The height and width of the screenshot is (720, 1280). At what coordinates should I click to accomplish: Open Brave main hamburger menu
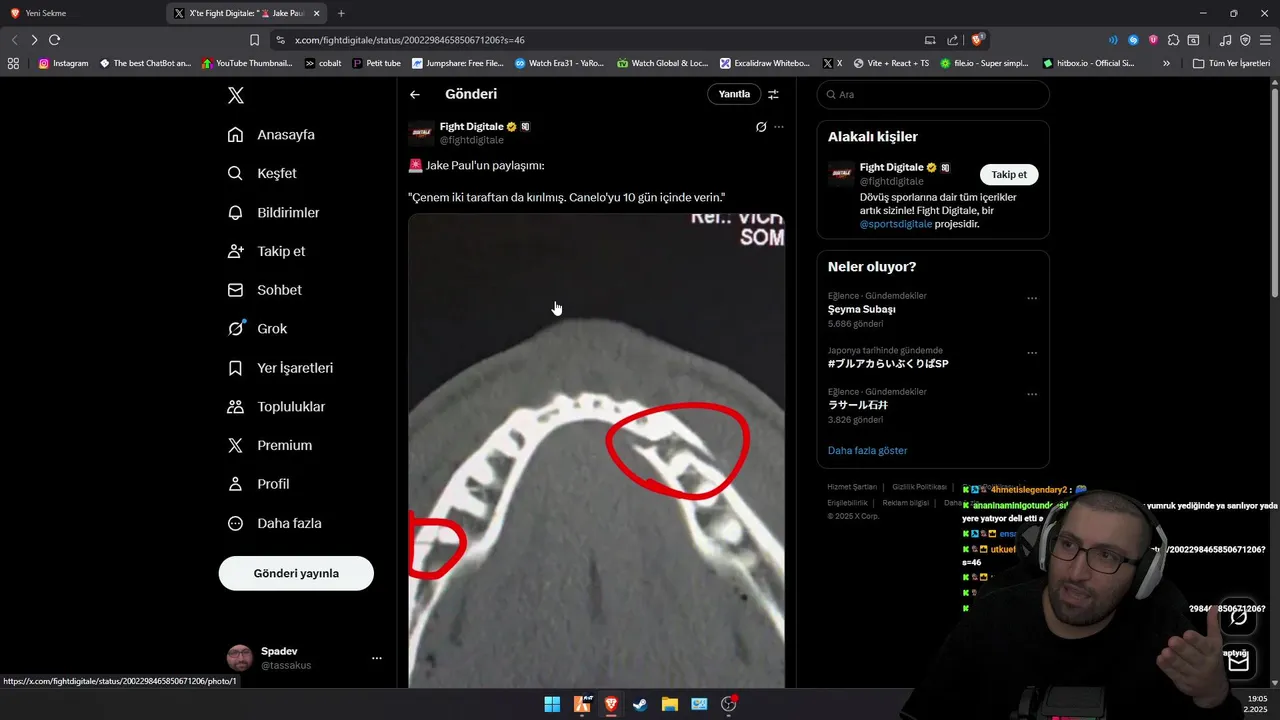tap(1265, 40)
